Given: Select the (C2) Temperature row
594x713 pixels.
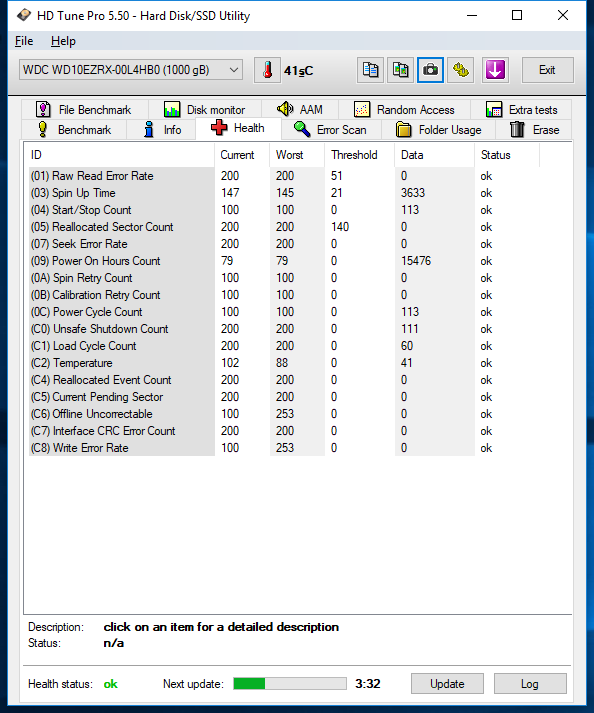Looking at the screenshot, I should tap(285, 363).
